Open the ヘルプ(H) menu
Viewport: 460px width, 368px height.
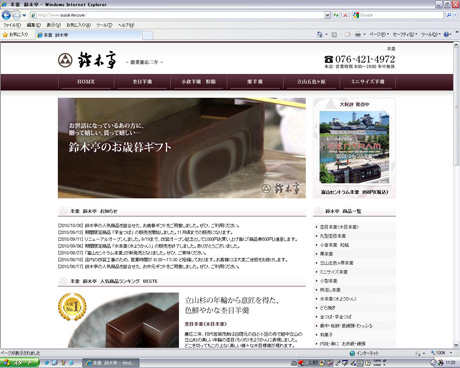(125, 25)
